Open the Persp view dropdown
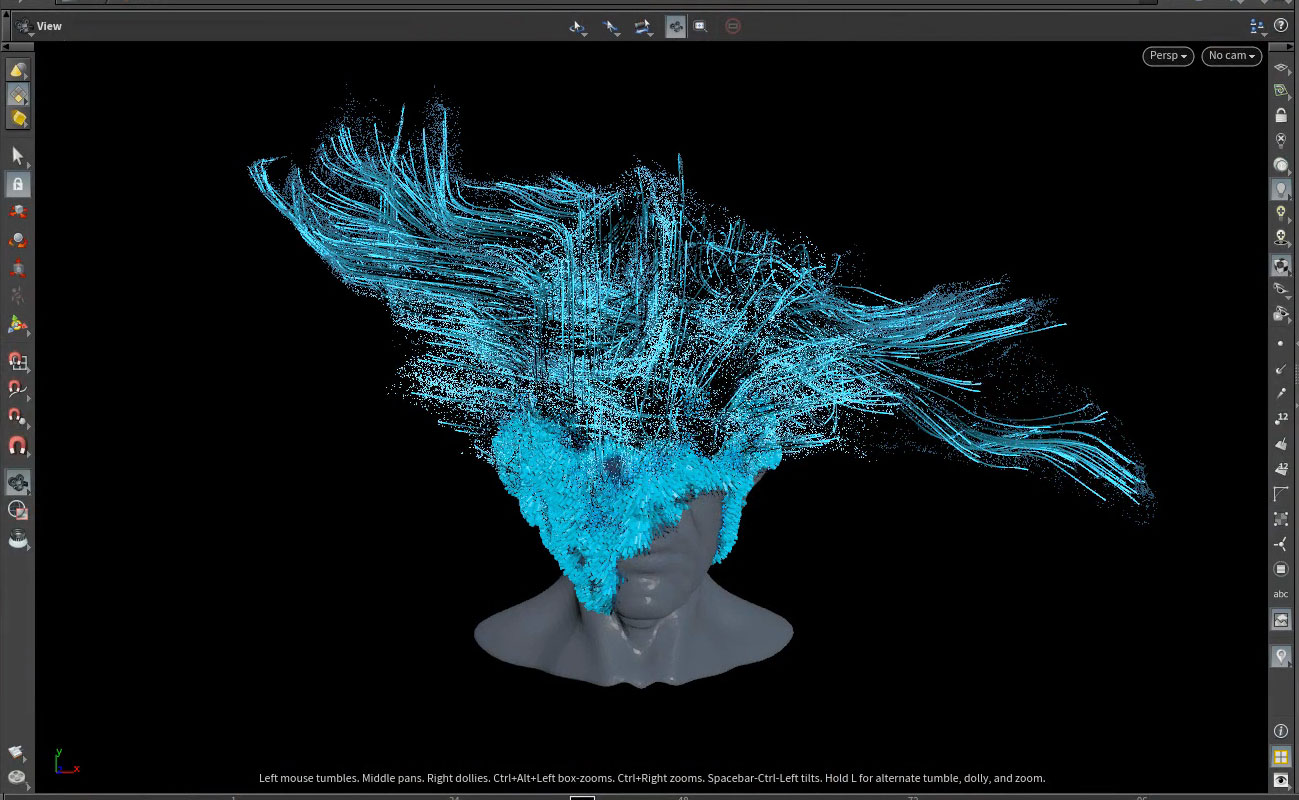This screenshot has width=1299, height=800. pyautogui.click(x=1167, y=56)
